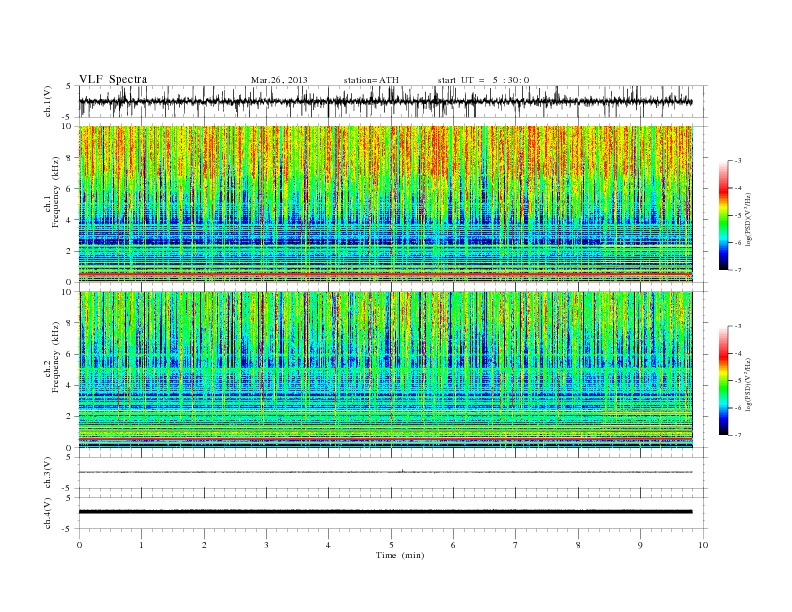Click inside the ch.1 voltage waveform panel

pyautogui.click(x=393, y=101)
